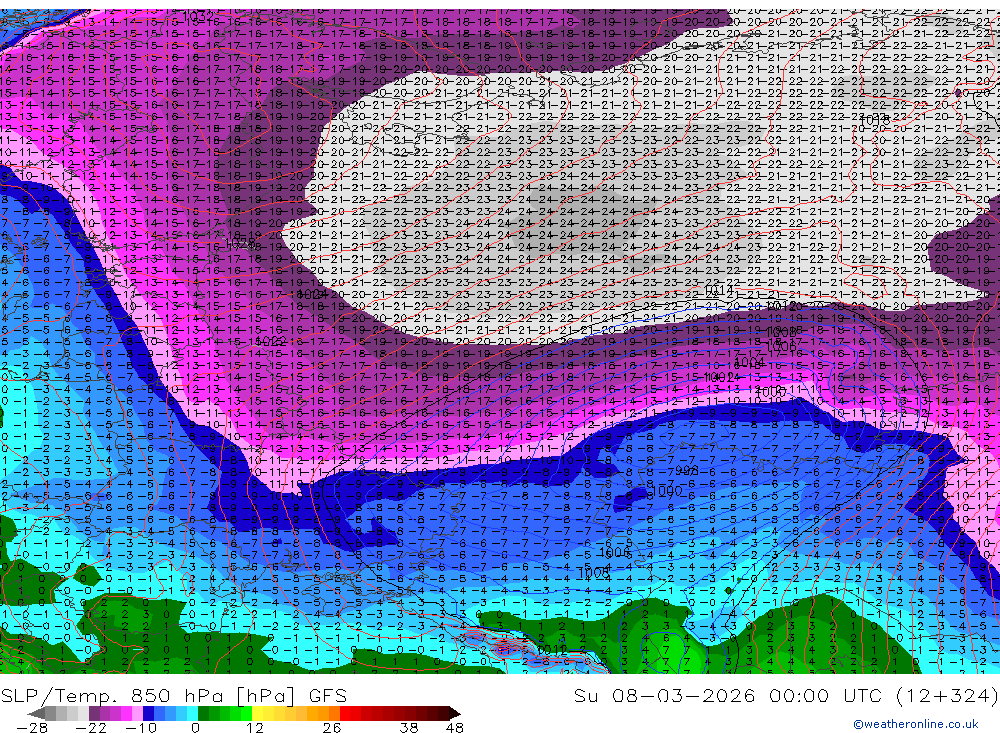
Task: Click the 1032 isobar label
Action: tap(198, 17)
